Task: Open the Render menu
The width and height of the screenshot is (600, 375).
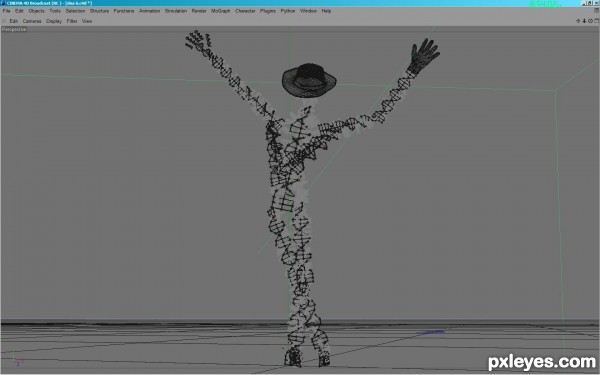Action: click(199, 11)
